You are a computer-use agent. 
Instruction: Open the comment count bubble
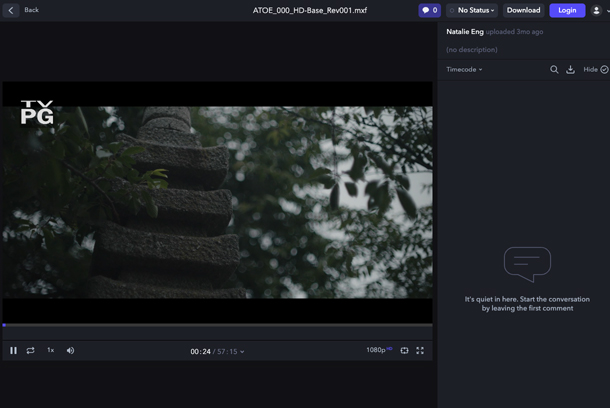(429, 11)
